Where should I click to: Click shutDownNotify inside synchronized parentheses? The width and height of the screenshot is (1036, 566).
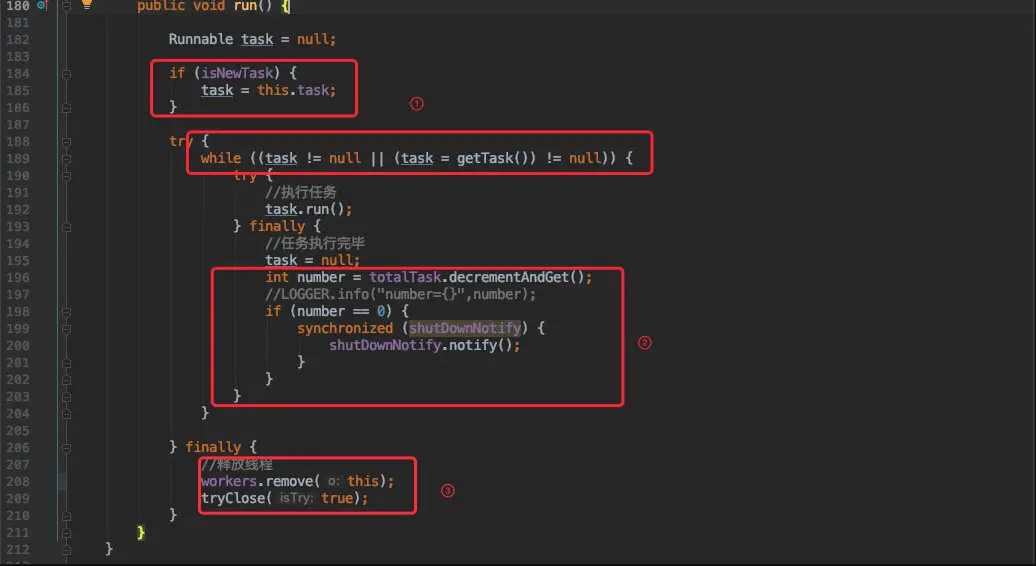(464, 328)
